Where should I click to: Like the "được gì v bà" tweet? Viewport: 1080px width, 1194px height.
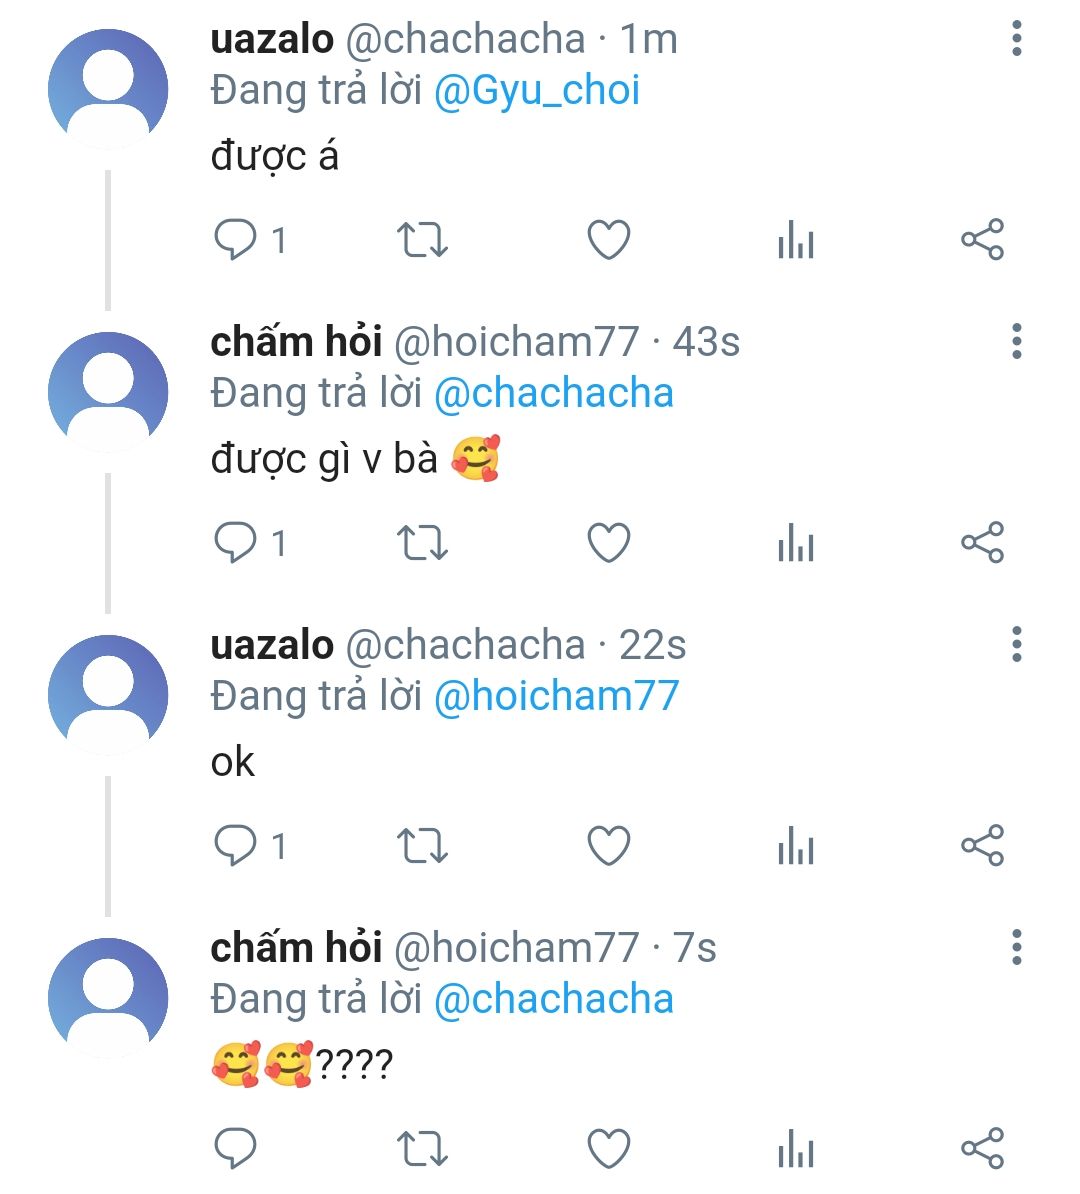click(x=608, y=543)
